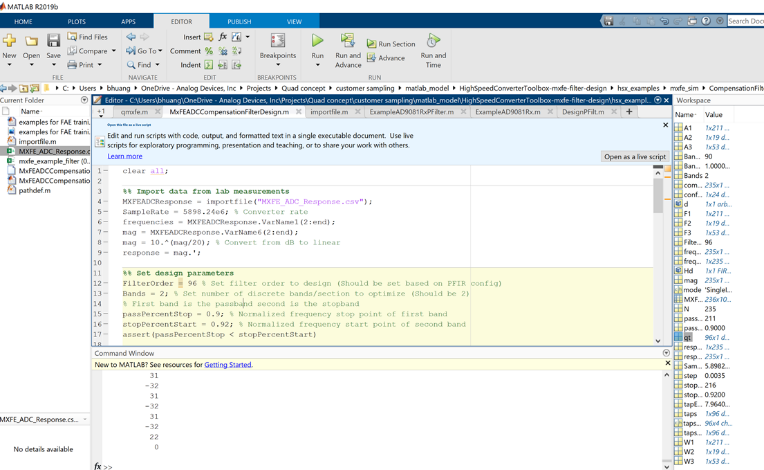Viewport: 764px width, 470px height.
Task: Click the Getting Started link
Action: [228, 364]
